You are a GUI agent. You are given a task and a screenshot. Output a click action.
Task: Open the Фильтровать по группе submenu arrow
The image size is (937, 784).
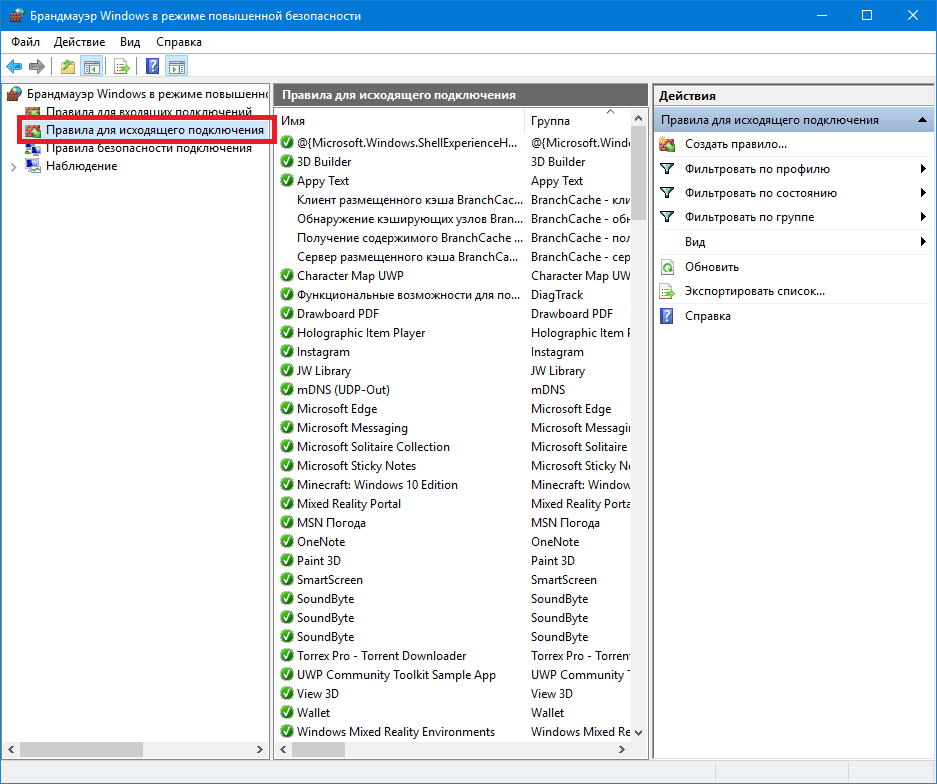(923, 217)
